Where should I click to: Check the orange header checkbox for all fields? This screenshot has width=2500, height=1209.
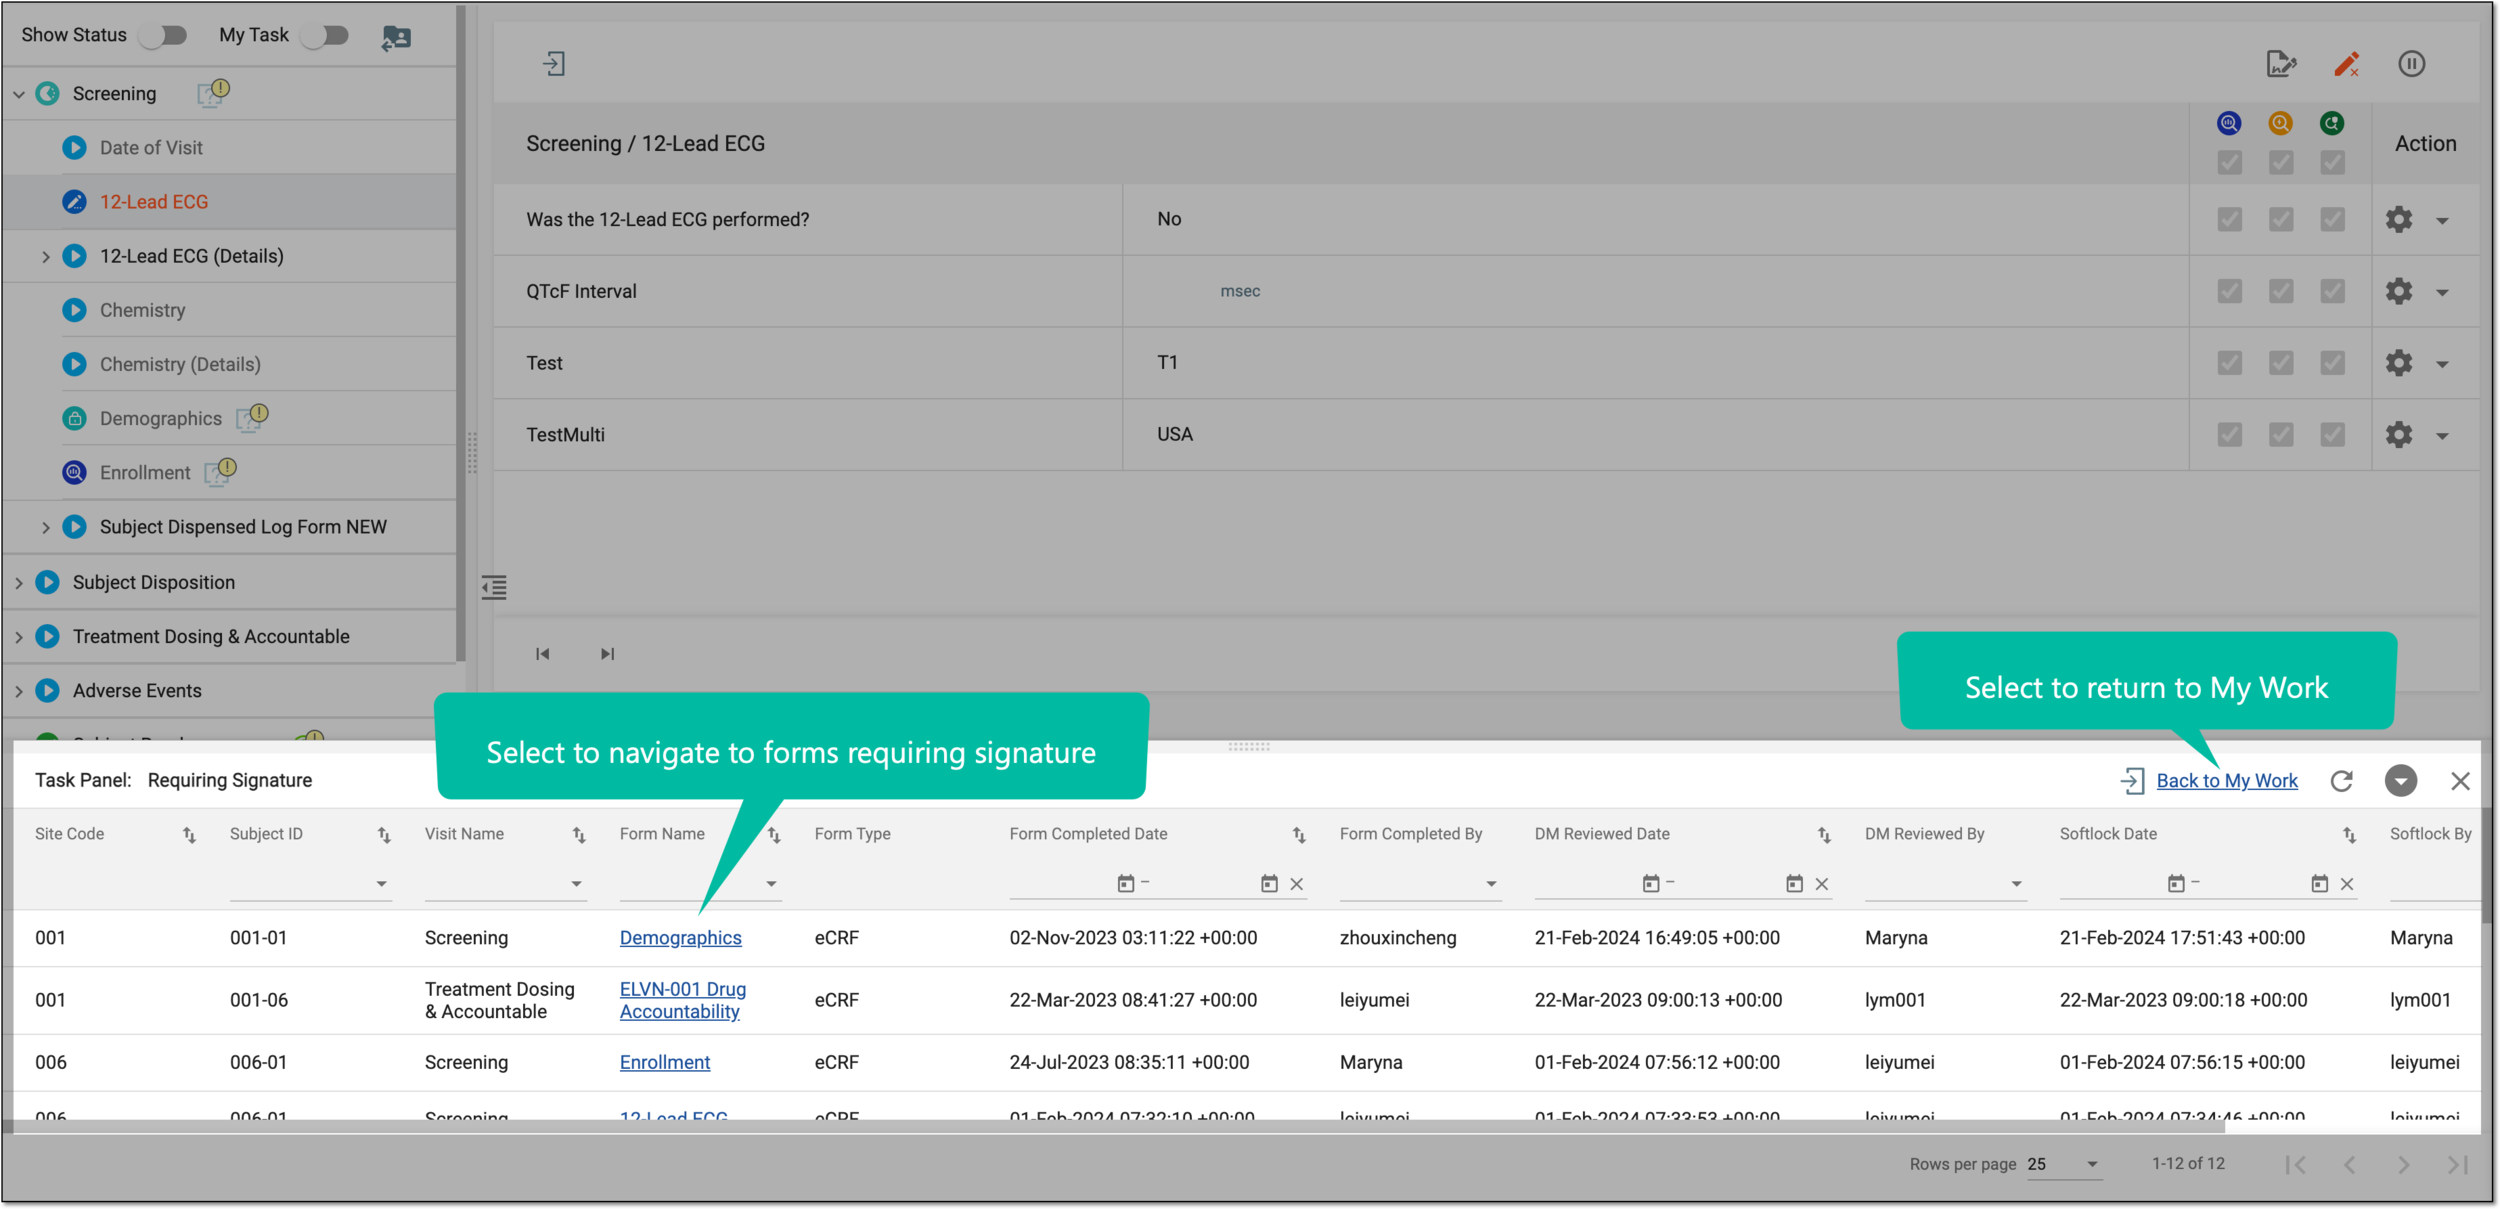tap(2280, 162)
